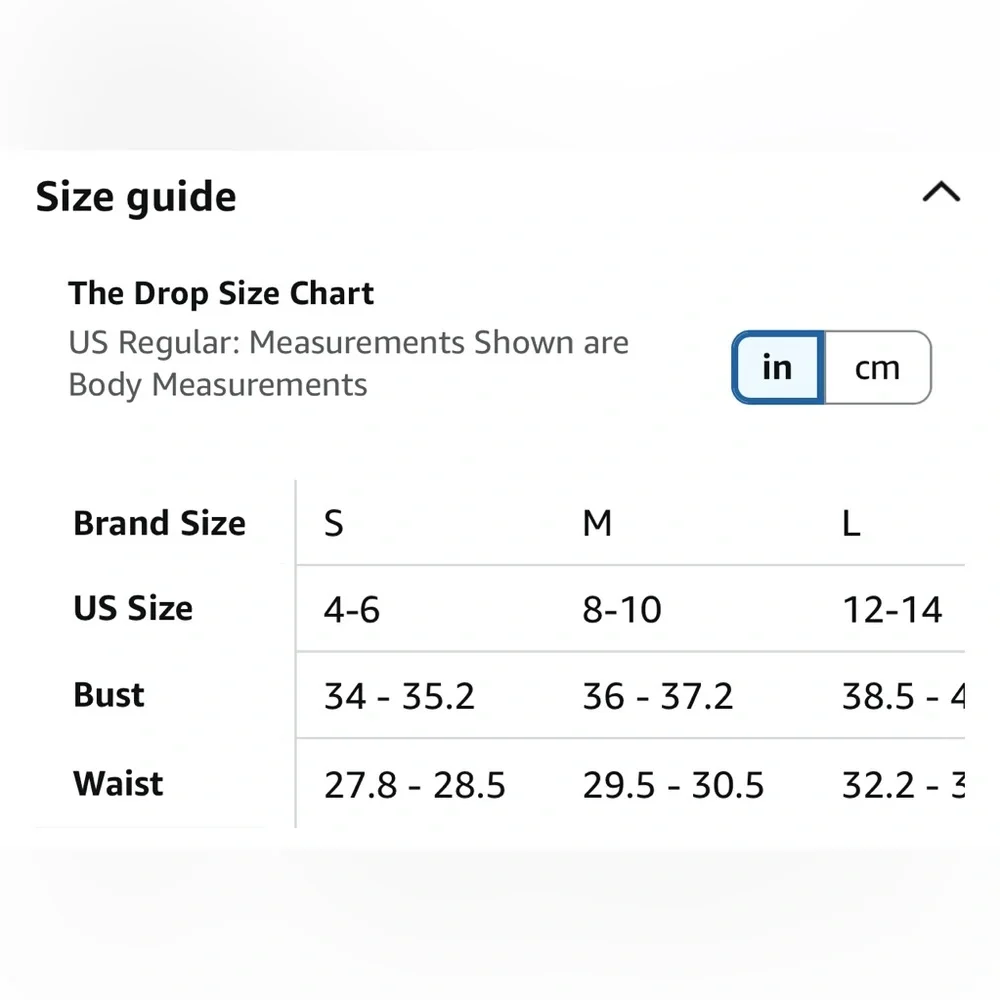Select the S brand size column
The height and width of the screenshot is (1000, 1000).
click(334, 524)
